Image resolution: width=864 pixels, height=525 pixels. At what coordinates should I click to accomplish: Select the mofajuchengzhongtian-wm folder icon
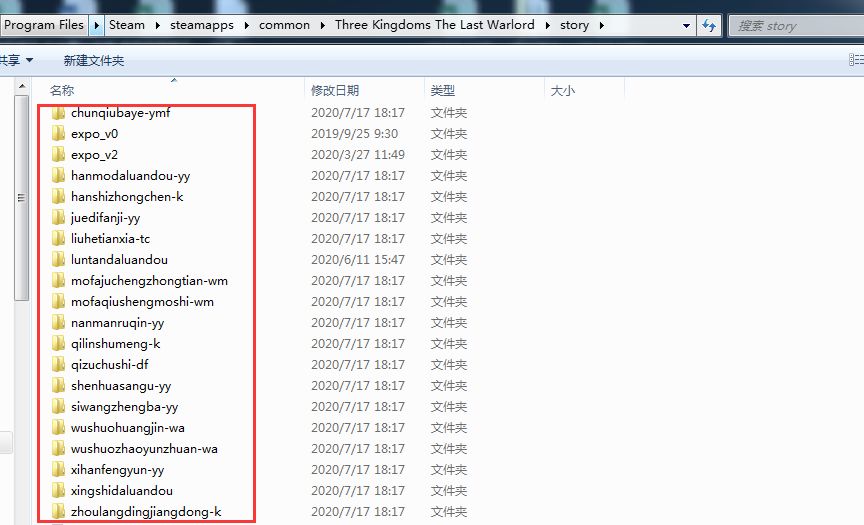(58, 280)
